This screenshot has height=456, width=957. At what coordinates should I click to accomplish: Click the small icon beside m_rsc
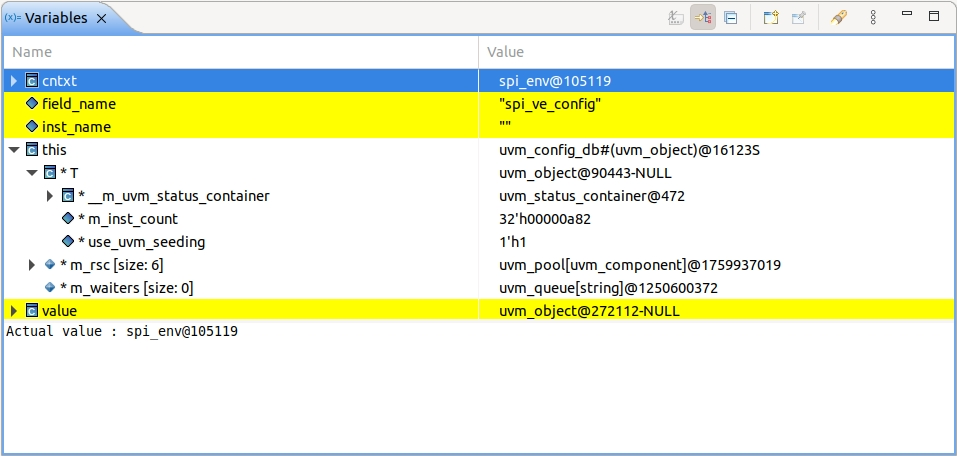click(x=50, y=264)
